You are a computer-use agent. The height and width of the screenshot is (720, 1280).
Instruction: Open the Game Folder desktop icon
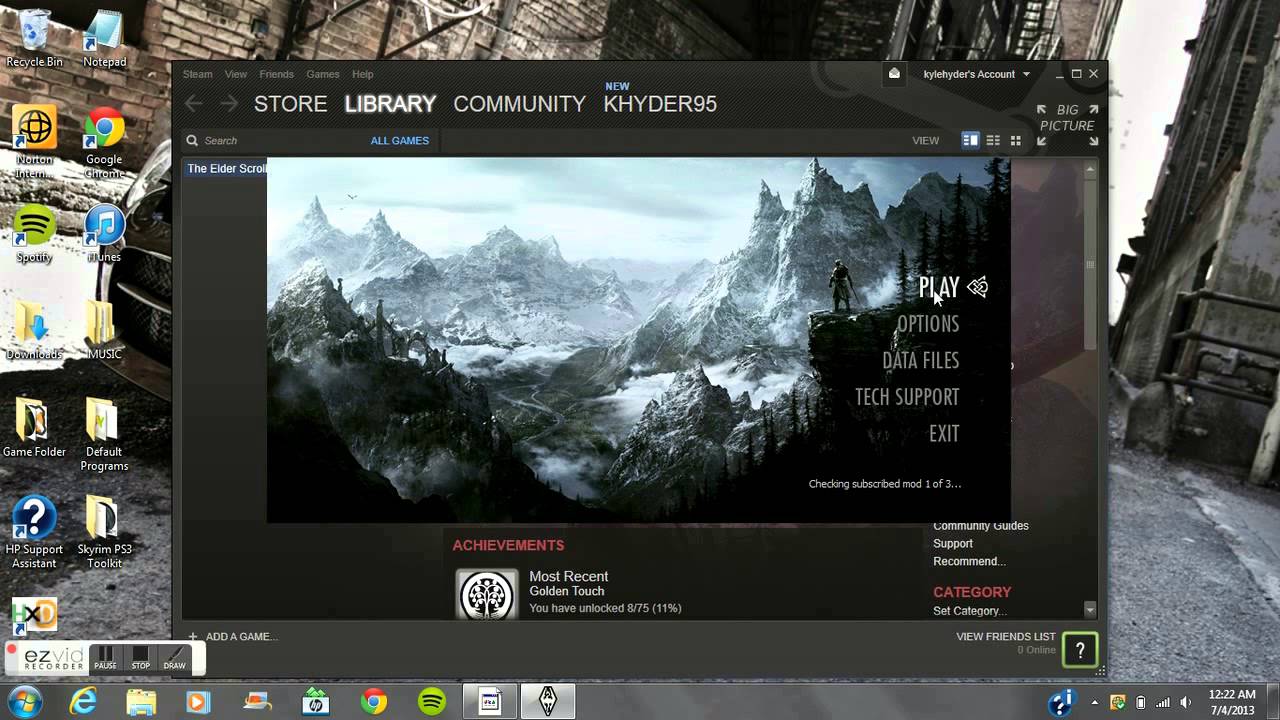(35, 428)
